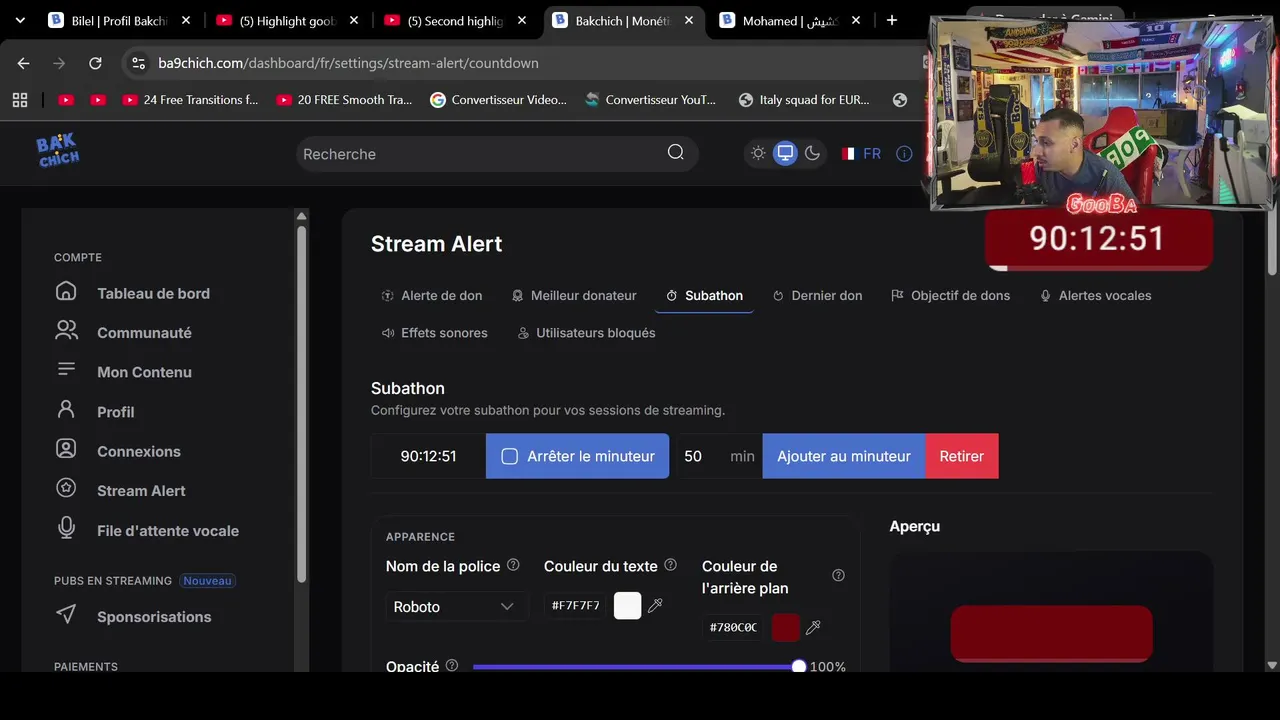Viewport: 1280px width, 720px height.
Task: Switch to light theme sun icon
Action: (758, 154)
